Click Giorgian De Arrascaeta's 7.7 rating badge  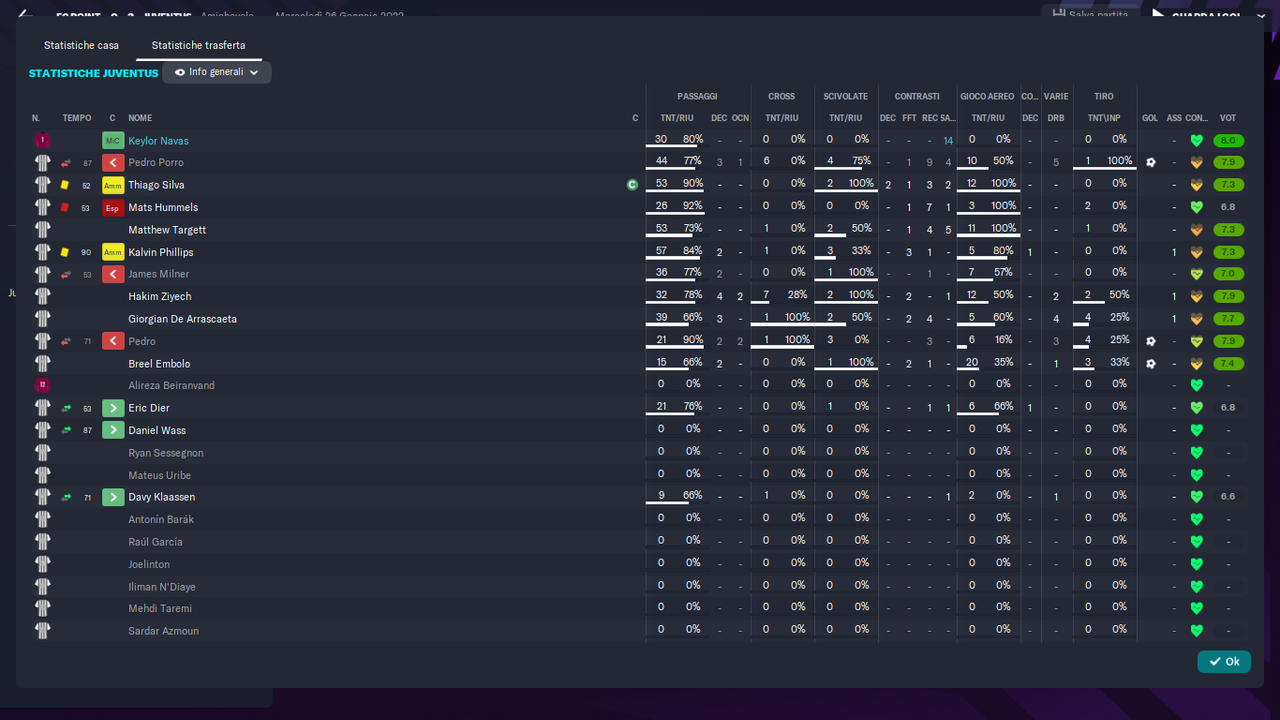click(1228, 319)
